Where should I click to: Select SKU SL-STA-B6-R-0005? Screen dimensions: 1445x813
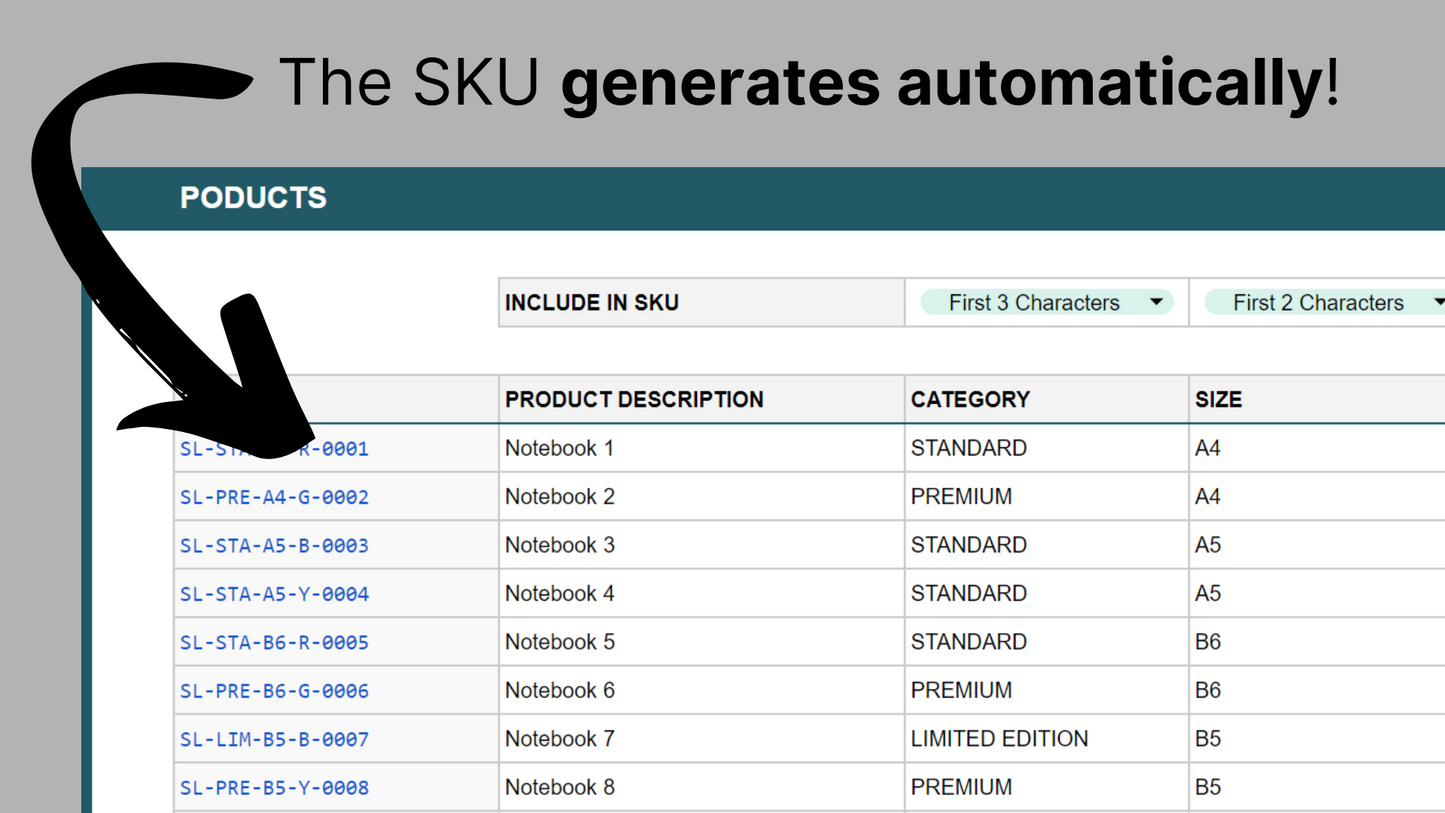(x=274, y=642)
